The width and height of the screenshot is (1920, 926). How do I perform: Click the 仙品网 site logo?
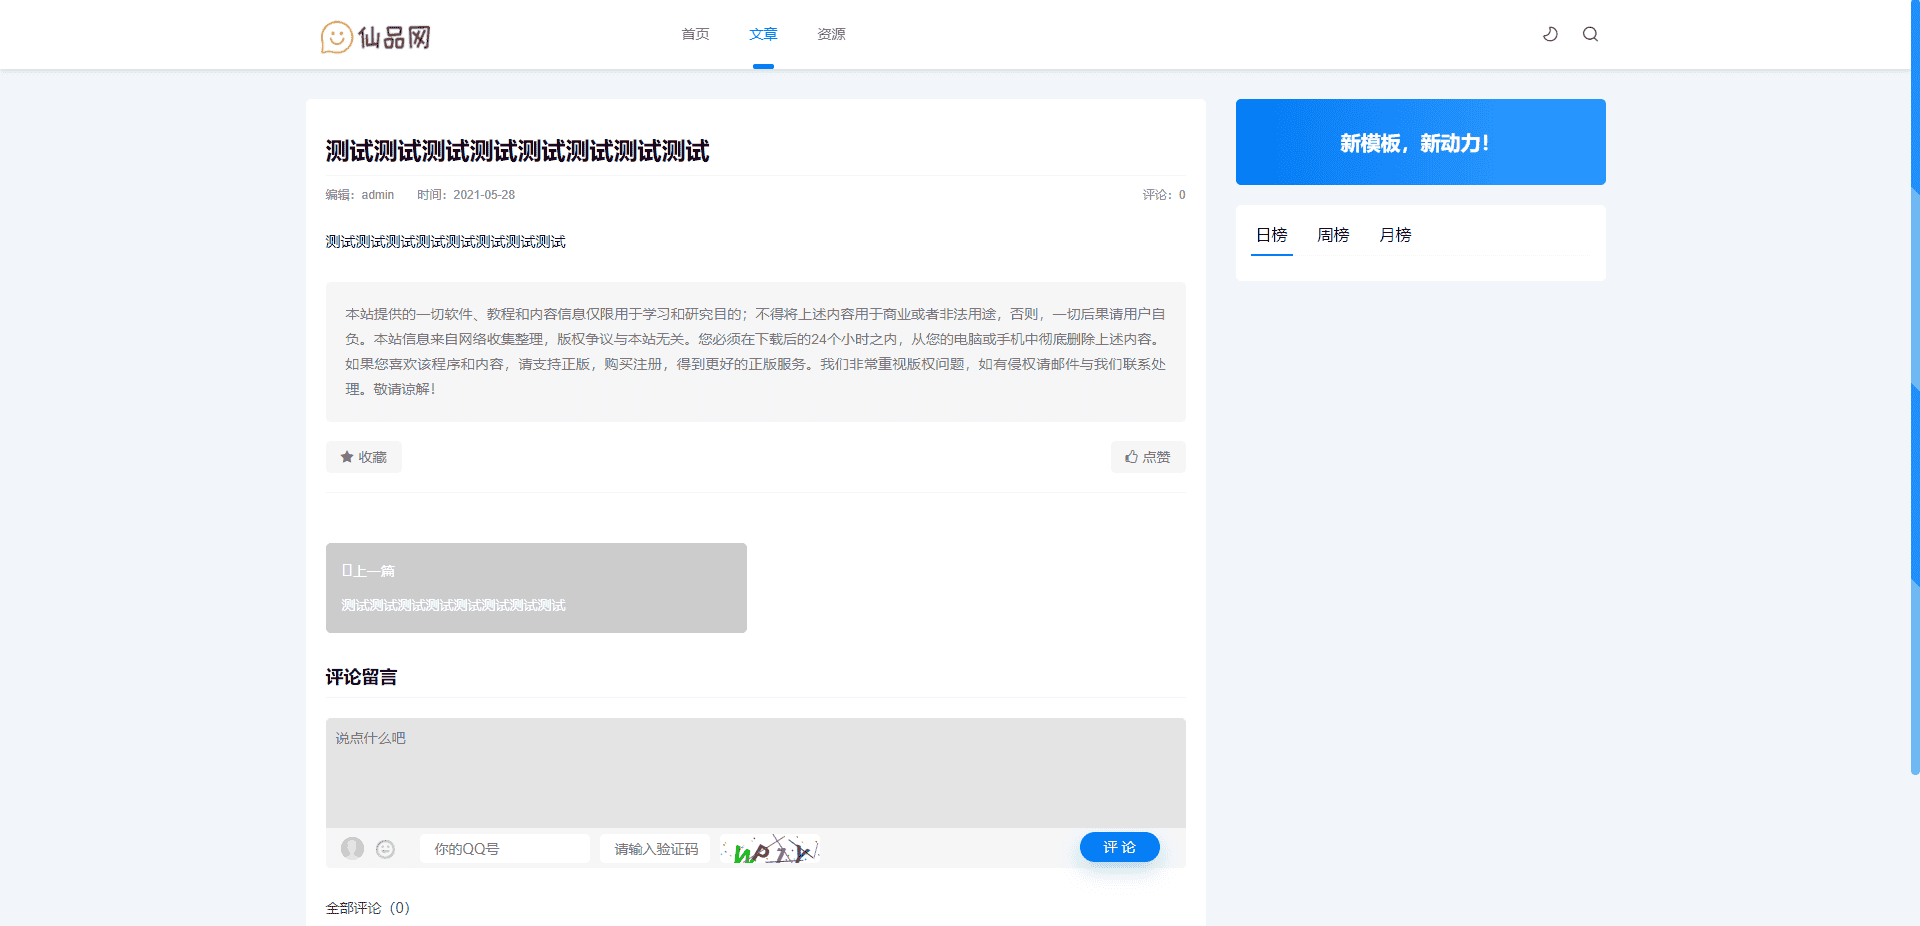(376, 37)
